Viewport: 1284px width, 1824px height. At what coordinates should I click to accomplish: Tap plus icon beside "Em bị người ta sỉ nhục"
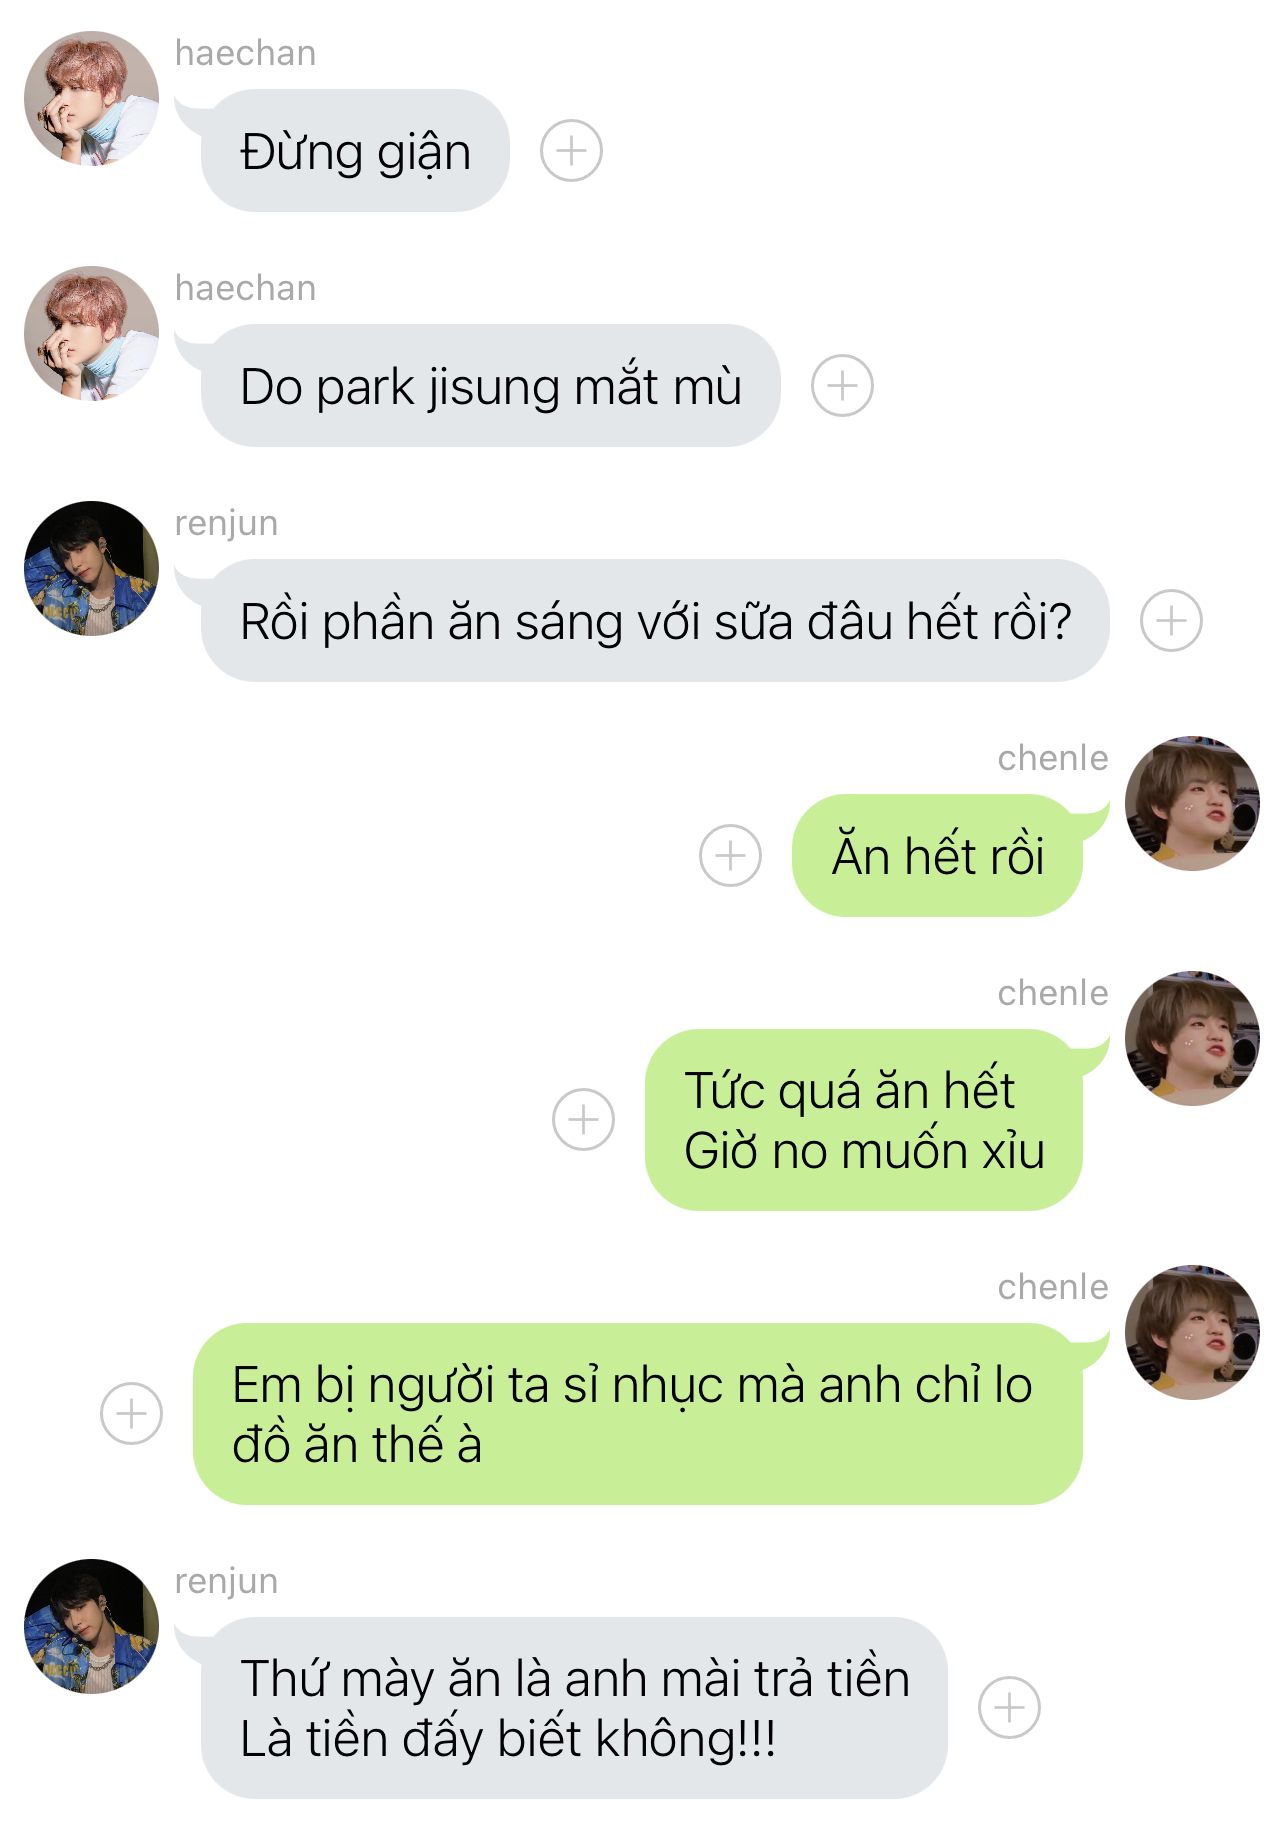tap(131, 1414)
